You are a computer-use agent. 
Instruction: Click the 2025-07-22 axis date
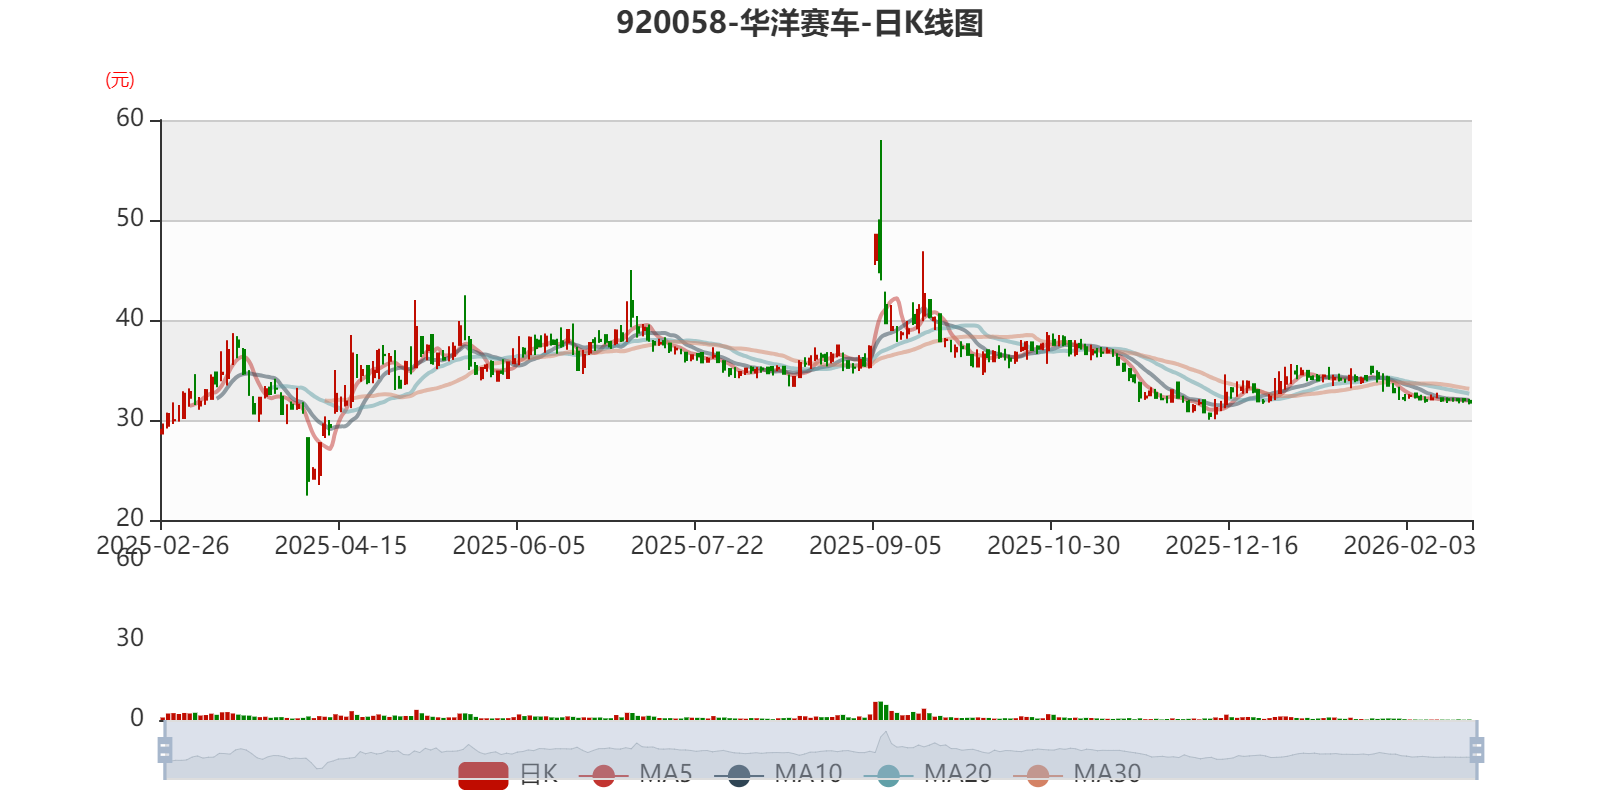coord(696,545)
